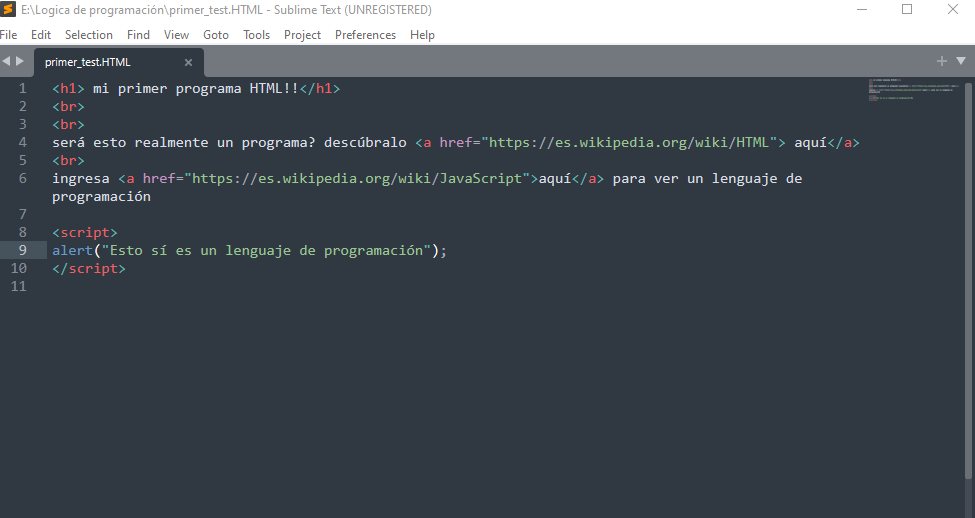Open the tab list dropdown arrow
975x518 pixels.
(x=961, y=61)
